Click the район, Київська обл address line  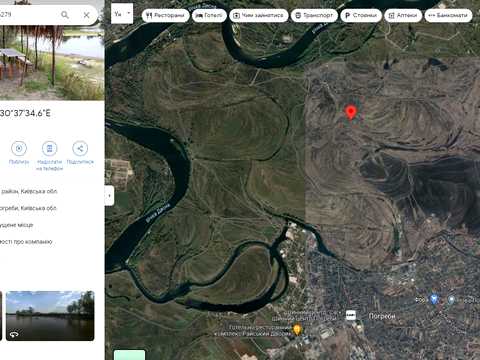29,191
